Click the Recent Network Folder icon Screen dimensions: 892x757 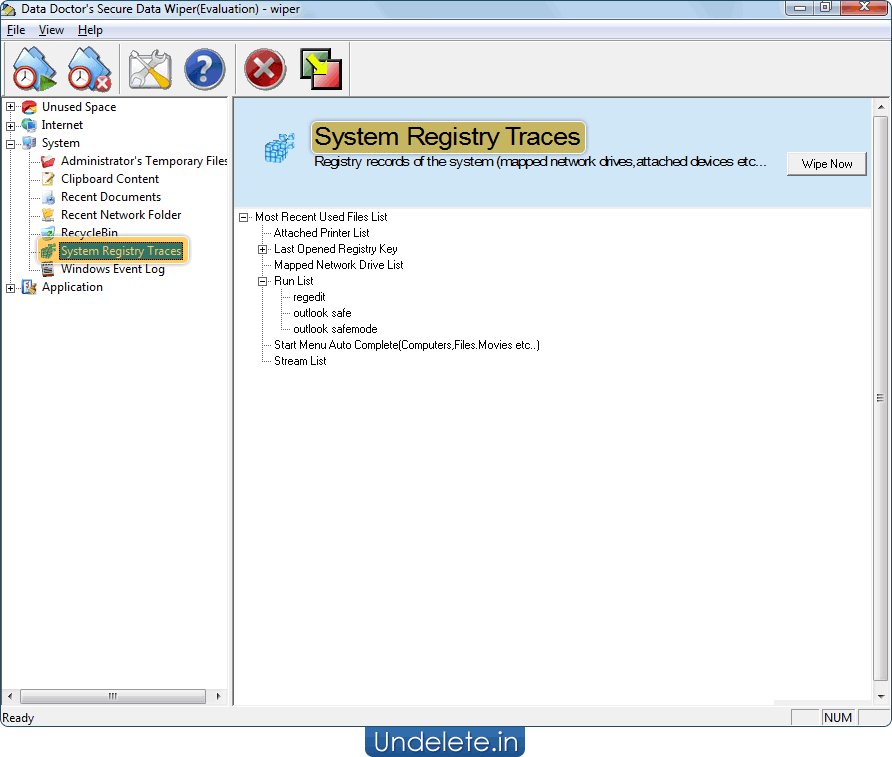pos(48,215)
